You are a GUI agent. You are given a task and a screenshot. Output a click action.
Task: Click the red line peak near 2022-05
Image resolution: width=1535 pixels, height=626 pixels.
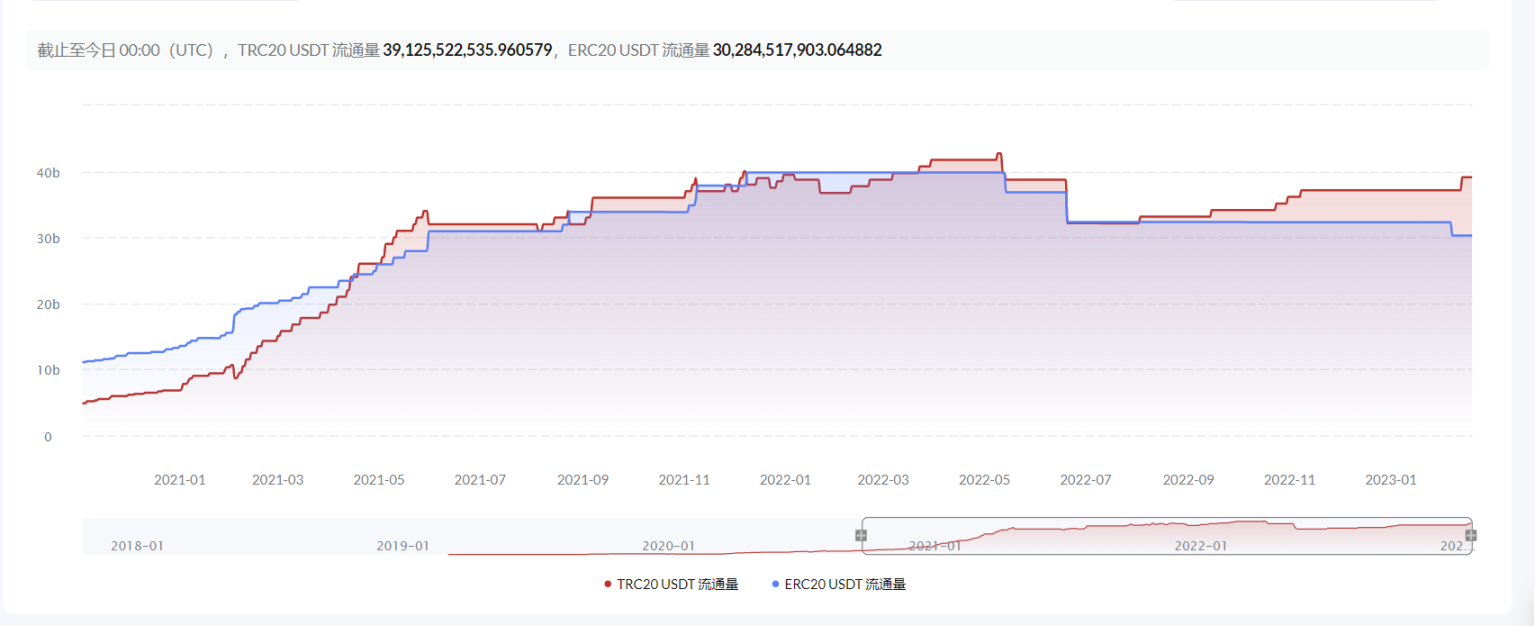point(998,154)
